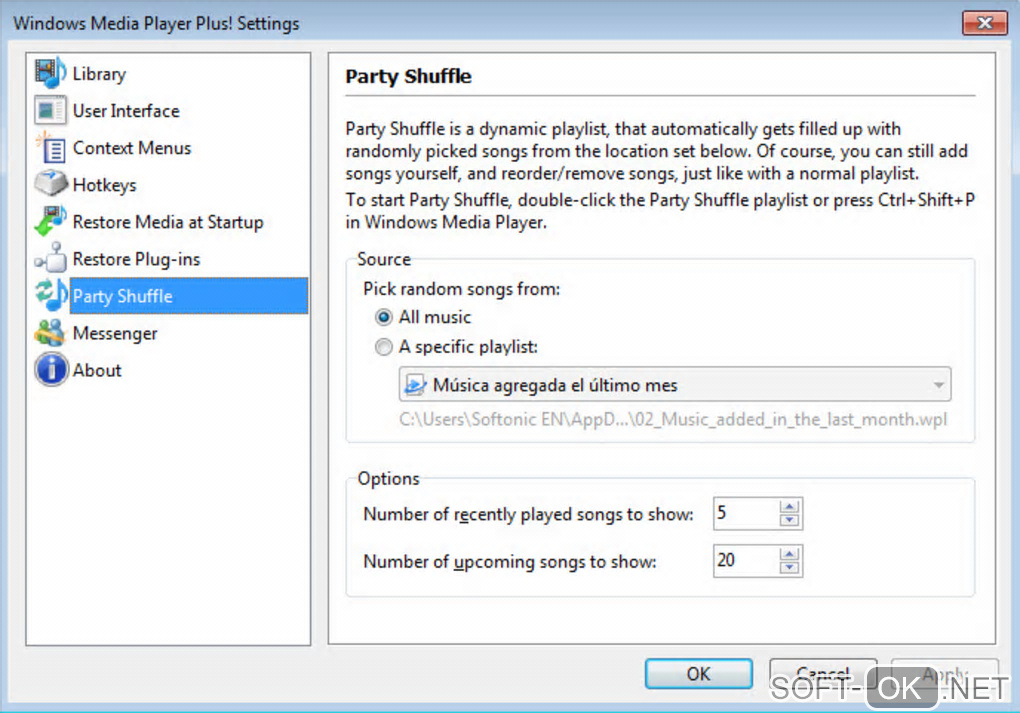Increase upcoming songs count
The width and height of the screenshot is (1020, 713).
(789, 554)
